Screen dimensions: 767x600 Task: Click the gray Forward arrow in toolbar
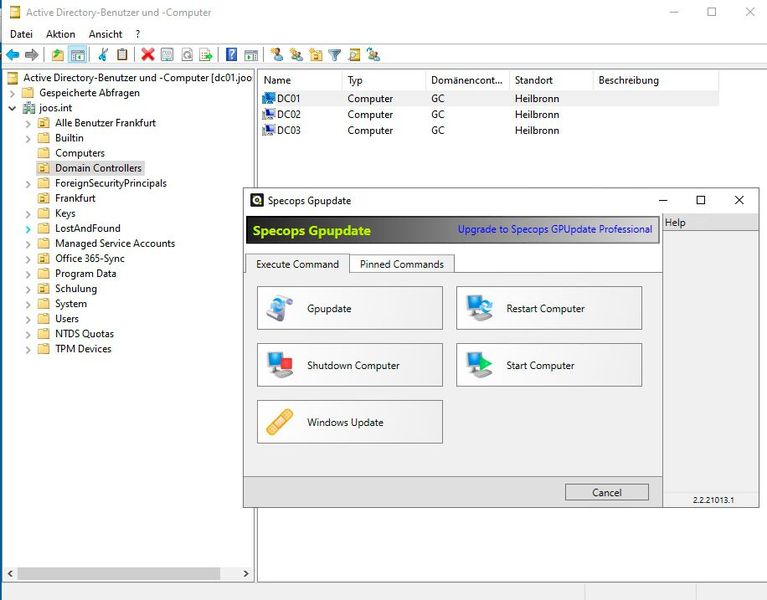click(32, 55)
